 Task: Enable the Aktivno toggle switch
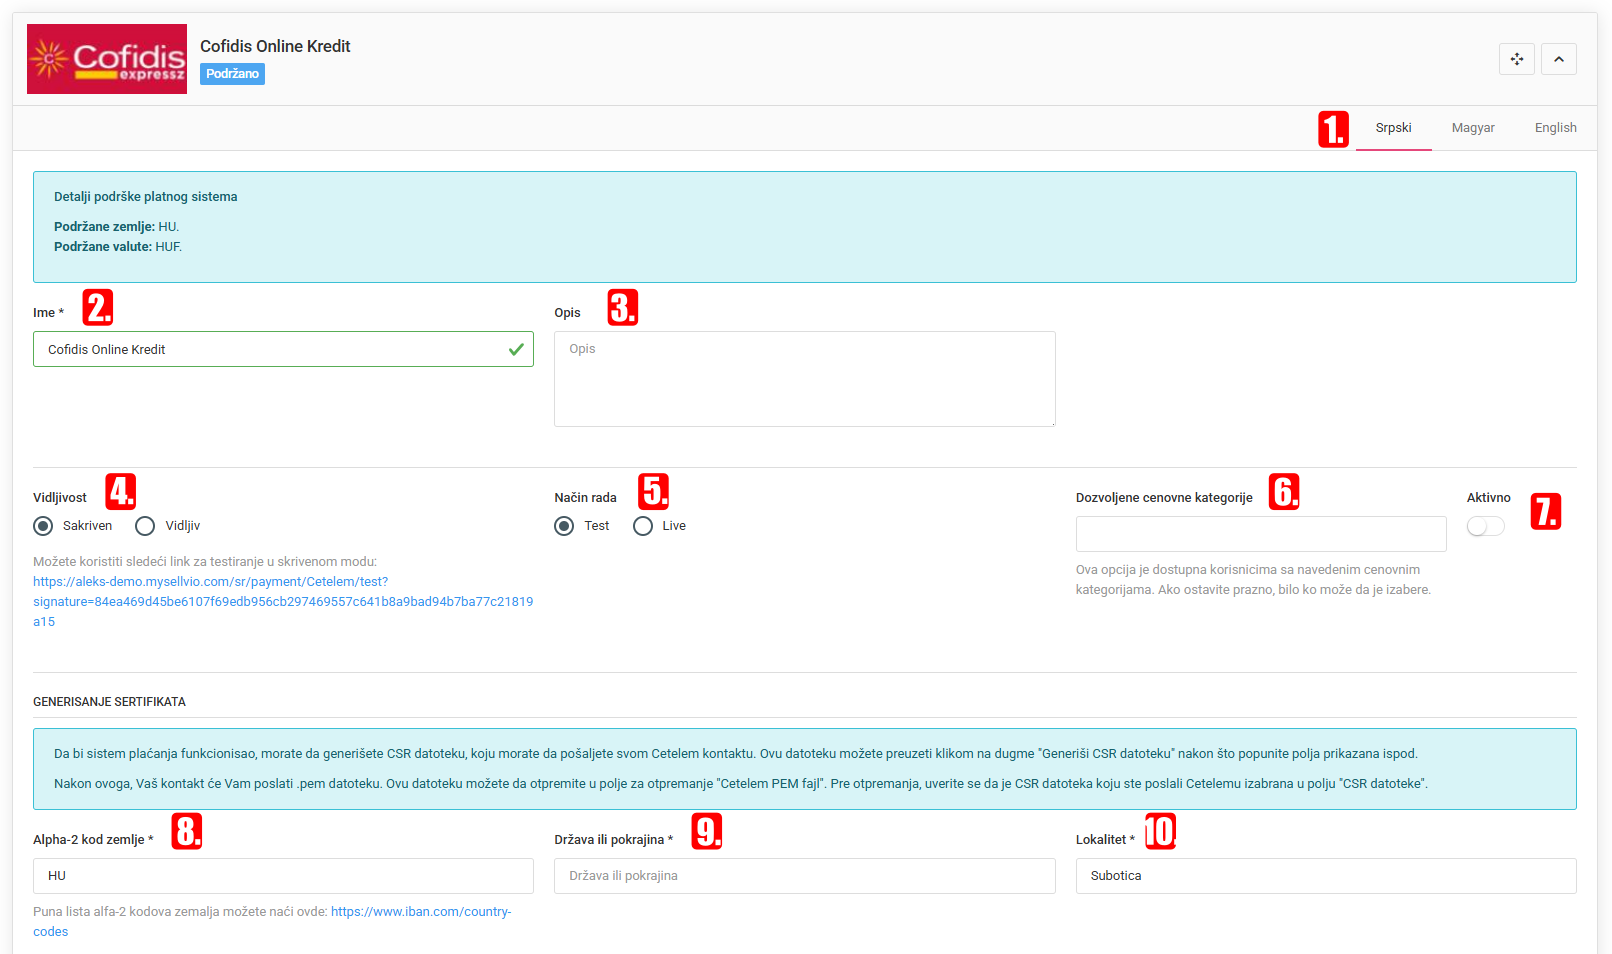[1485, 526]
